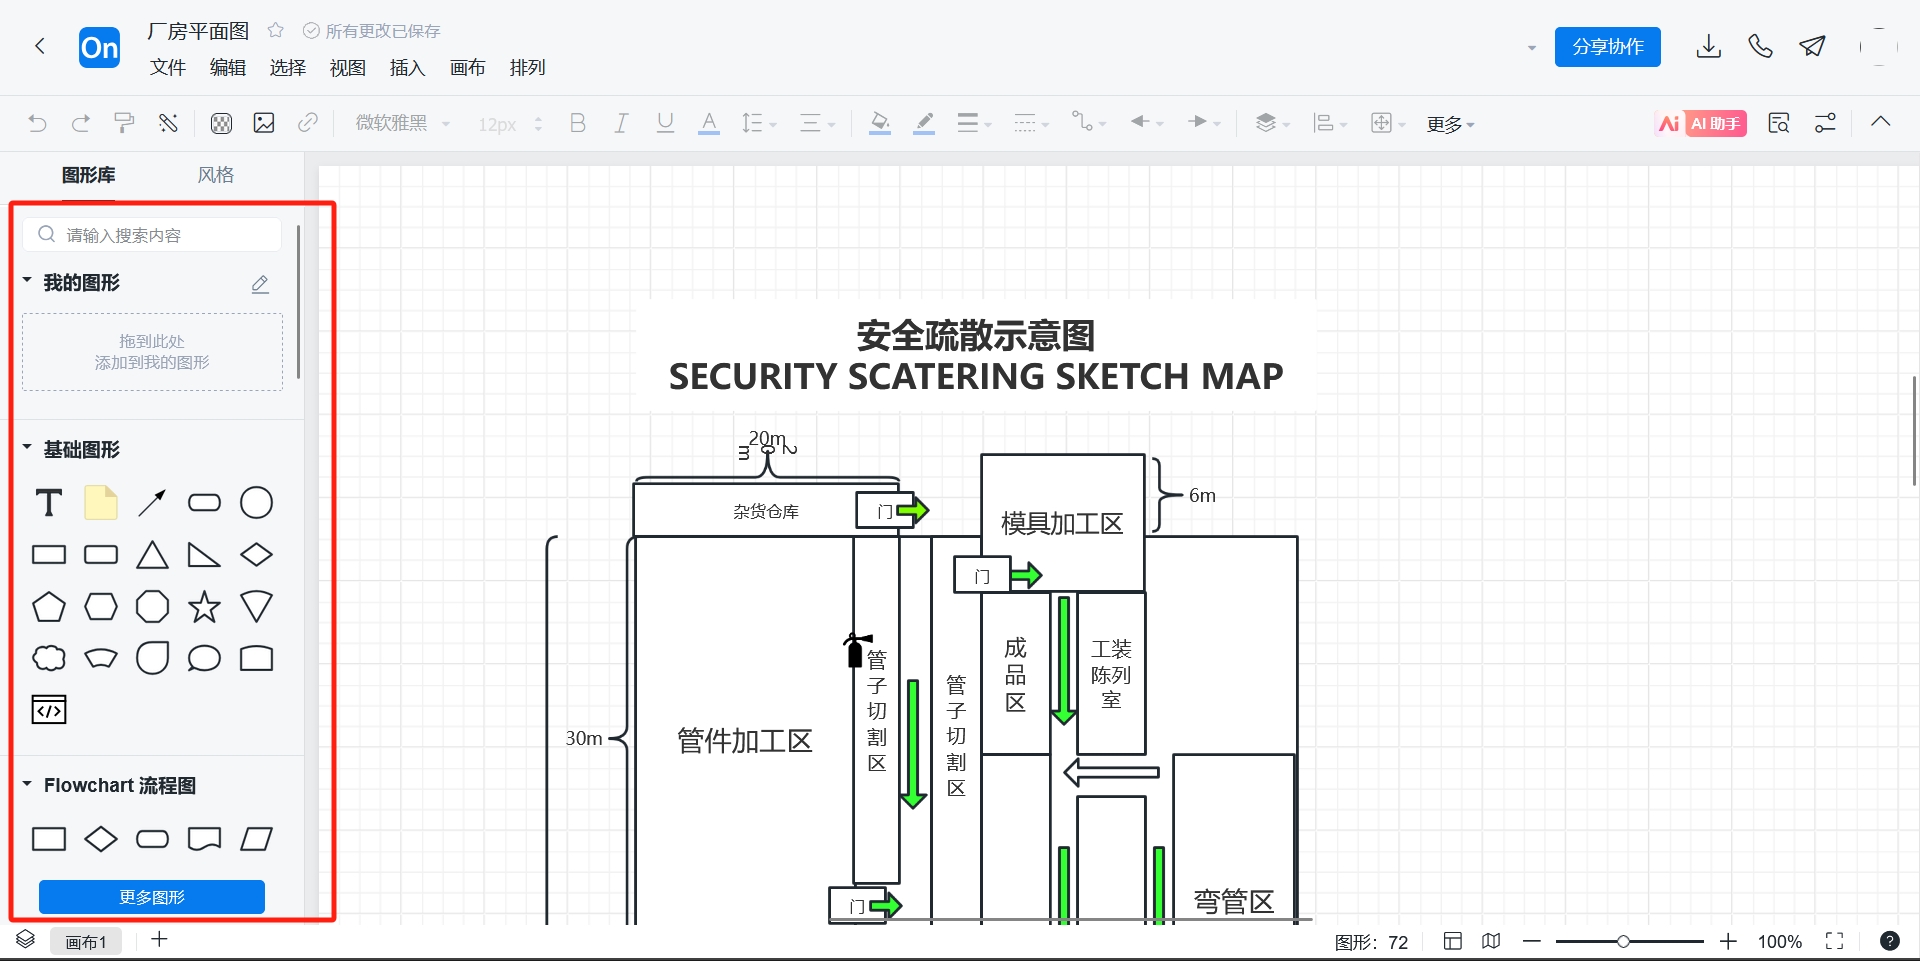This screenshot has width=1920, height=961.
Task: Select the pentagon basic shape
Action: click(x=49, y=607)
